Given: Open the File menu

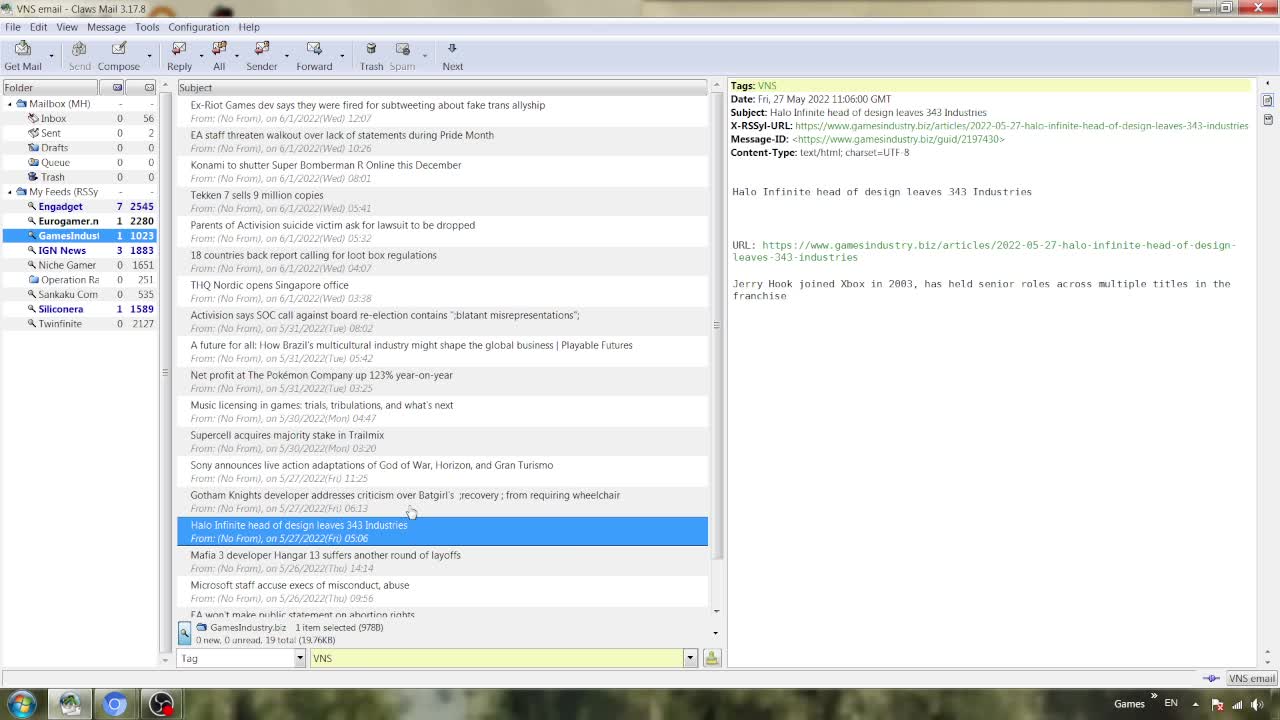Looking at the screenshot, I should tap(13, 27).
